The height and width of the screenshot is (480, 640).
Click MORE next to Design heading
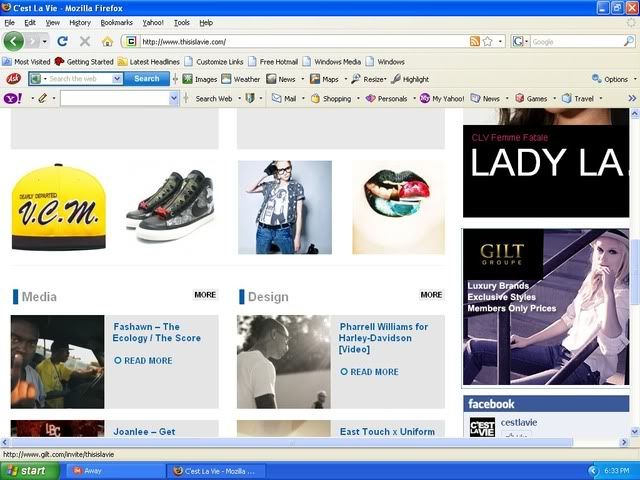click(431, 295)
